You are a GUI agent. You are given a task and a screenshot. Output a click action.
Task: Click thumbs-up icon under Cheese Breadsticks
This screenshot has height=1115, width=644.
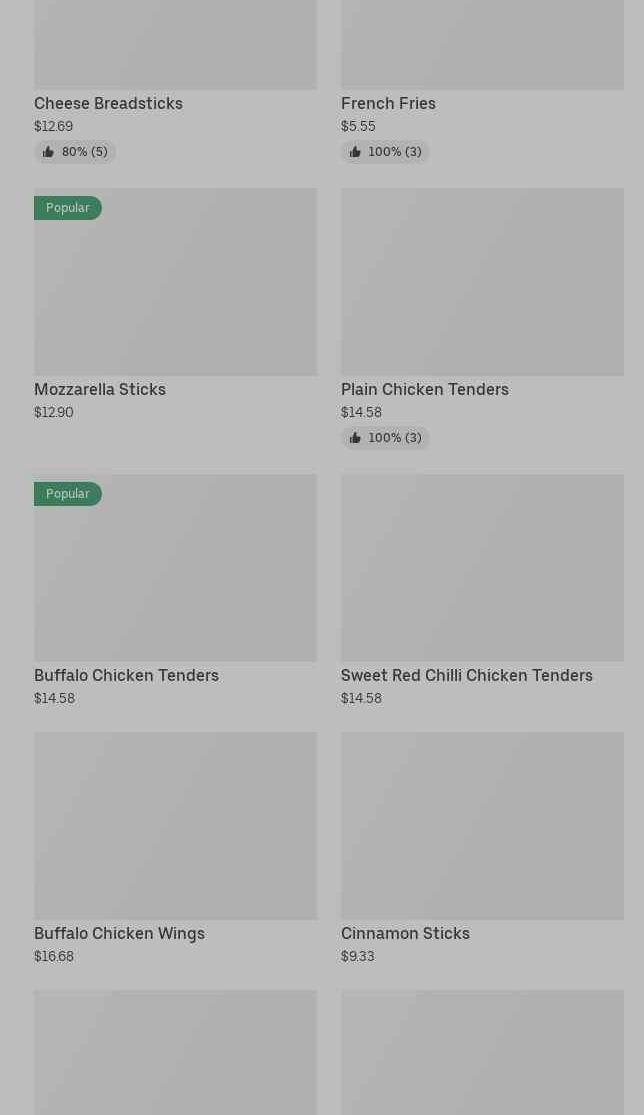48,152
